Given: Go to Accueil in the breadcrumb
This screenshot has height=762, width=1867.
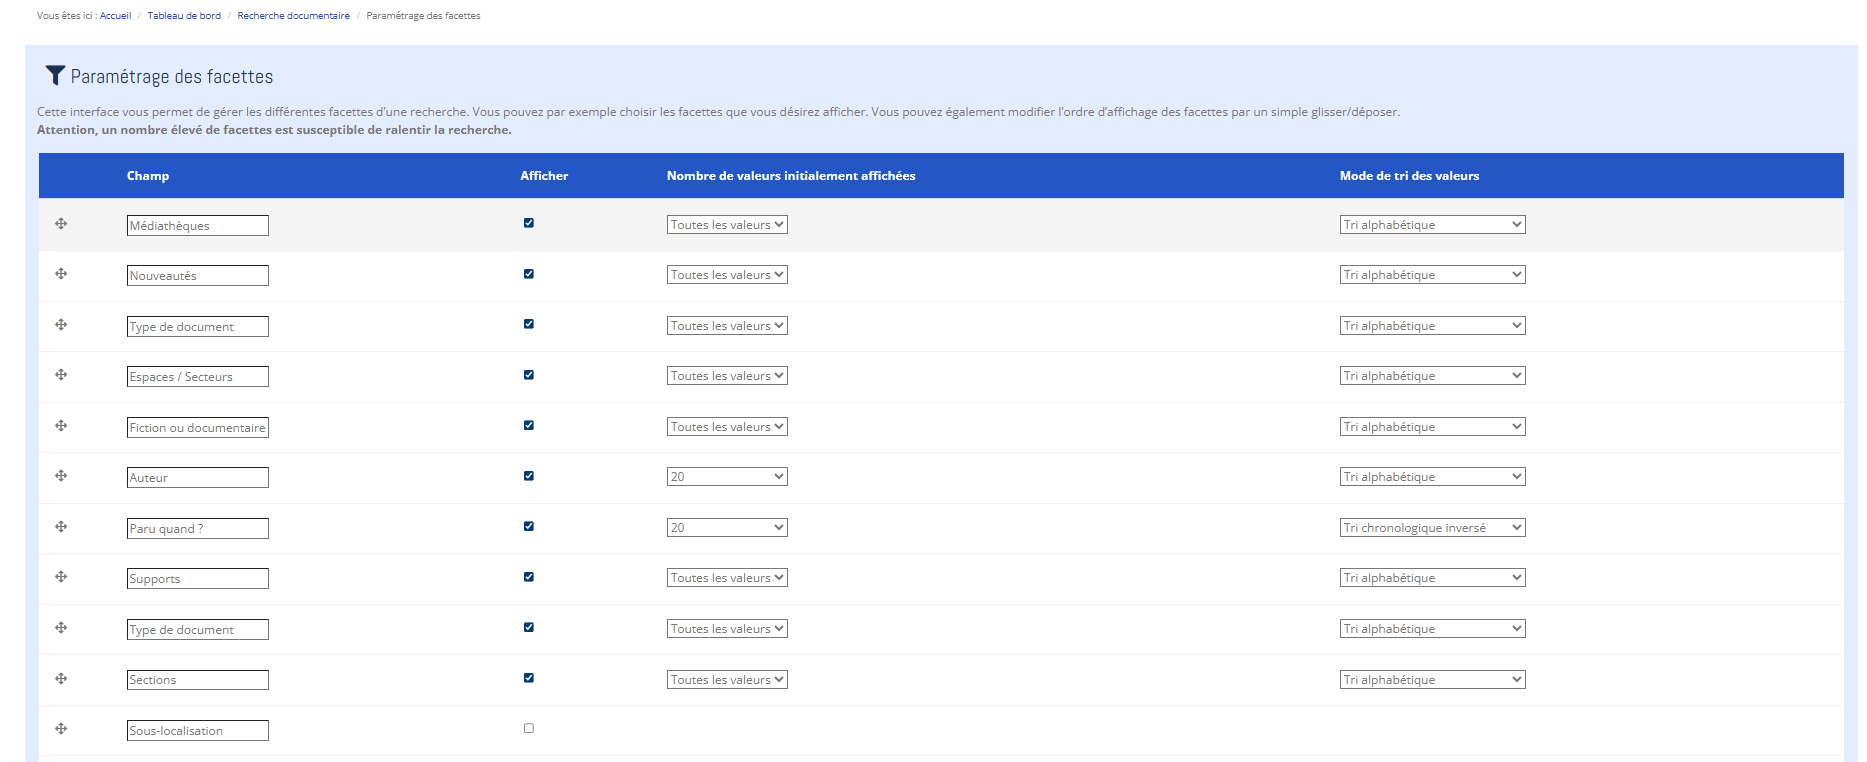Looking at the screenshot, I should click(x=115, y=16).
